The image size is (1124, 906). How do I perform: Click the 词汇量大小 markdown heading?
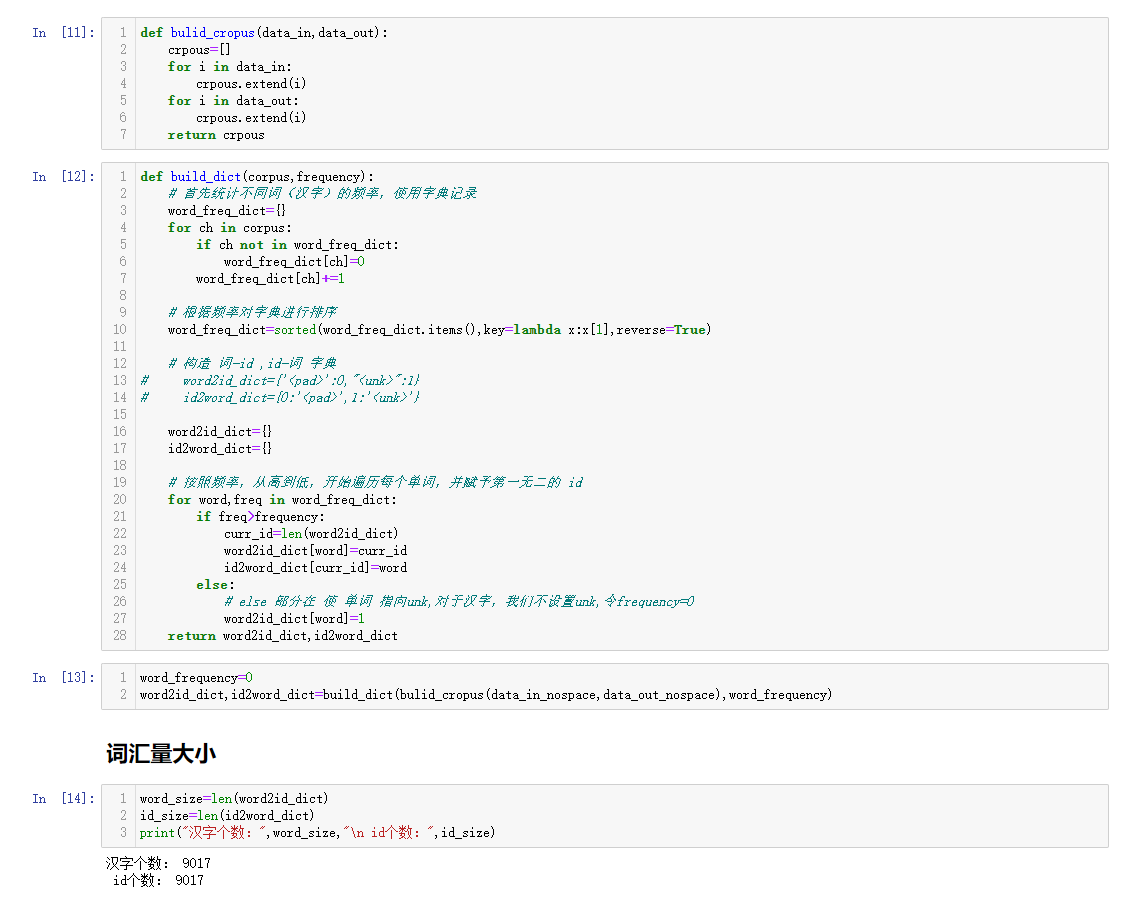coord(161,754)
